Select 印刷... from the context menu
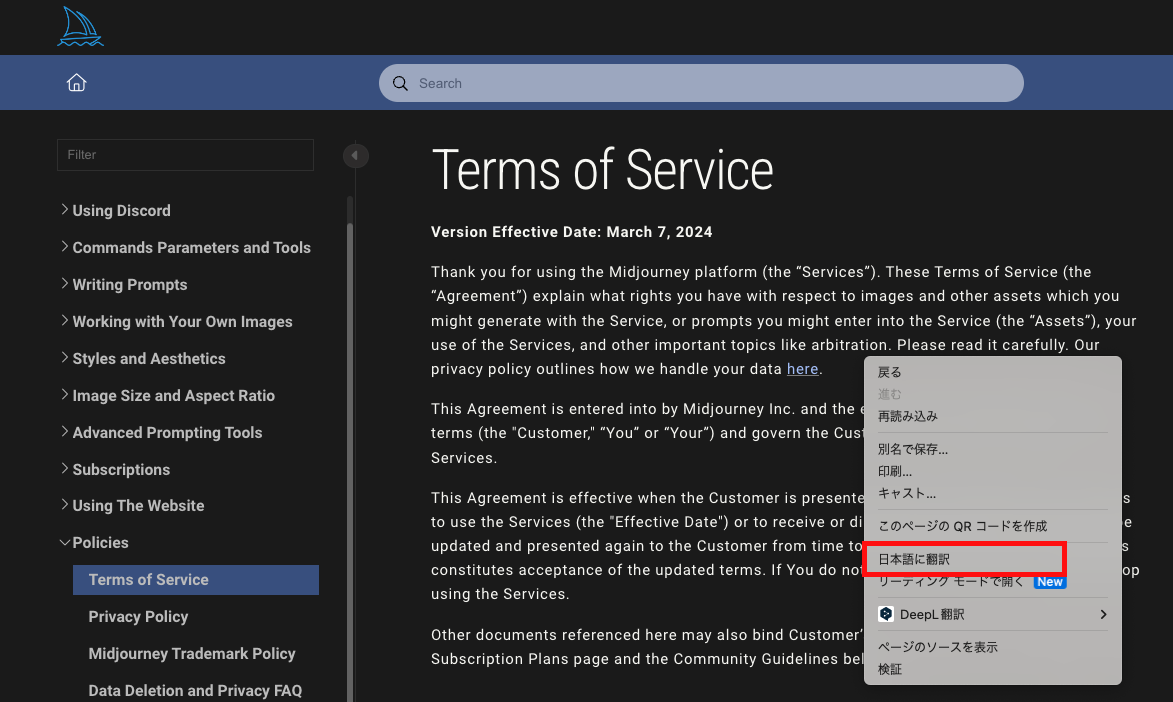 click(x=895, y=471)
